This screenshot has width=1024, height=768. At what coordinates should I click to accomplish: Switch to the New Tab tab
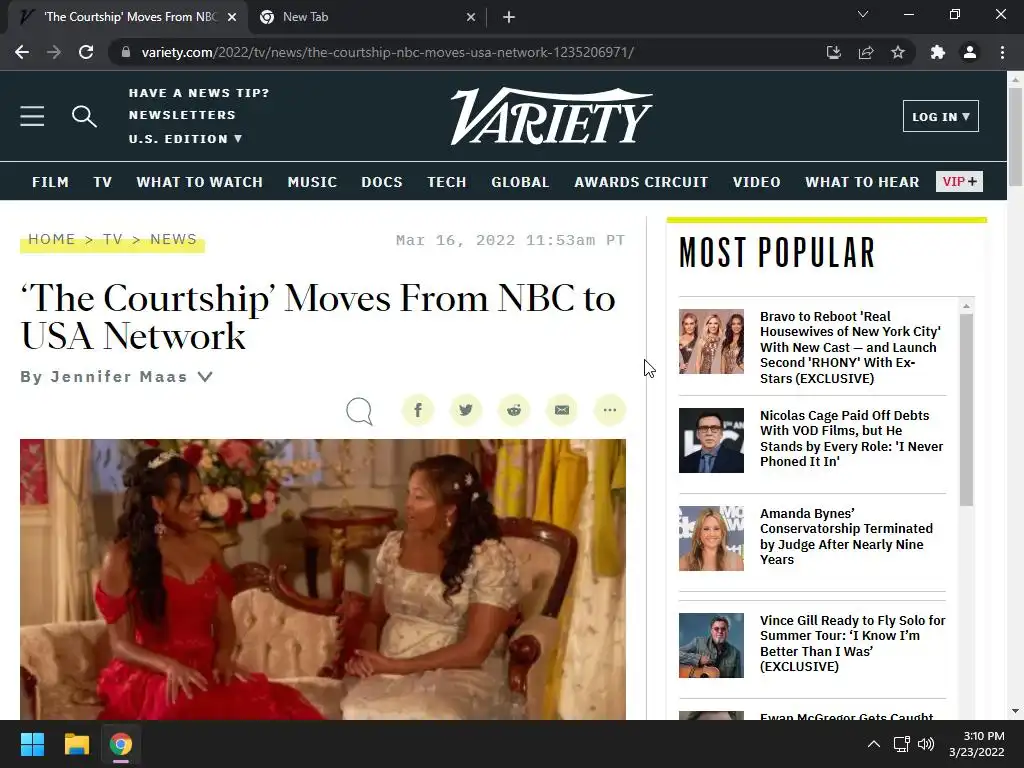368,17
